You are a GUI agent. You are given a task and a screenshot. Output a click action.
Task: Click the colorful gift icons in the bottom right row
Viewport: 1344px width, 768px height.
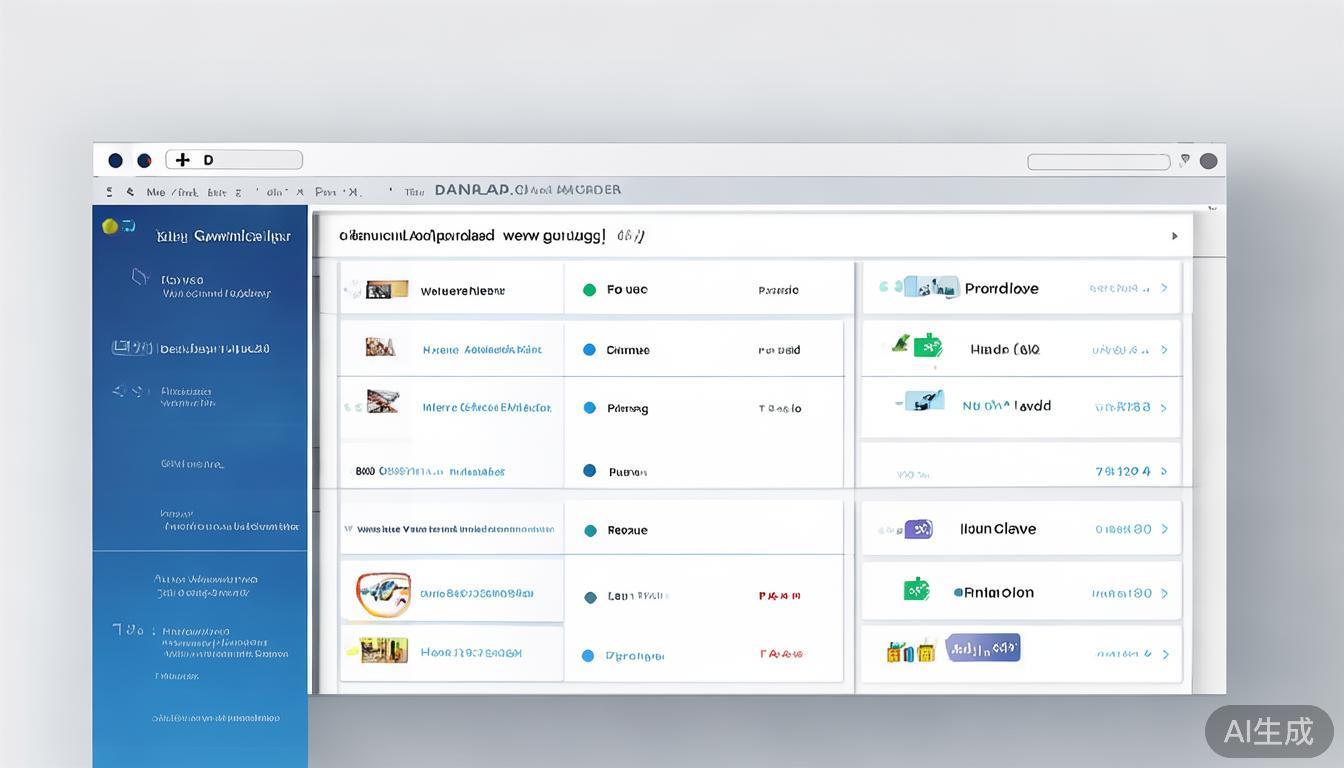tap(910, 652)
